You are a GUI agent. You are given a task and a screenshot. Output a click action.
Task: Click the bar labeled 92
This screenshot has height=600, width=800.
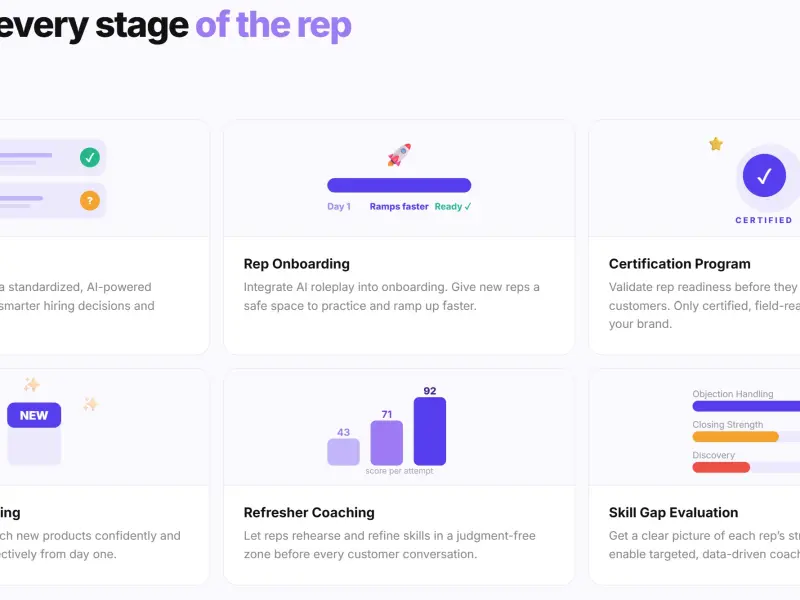[430, 432]
